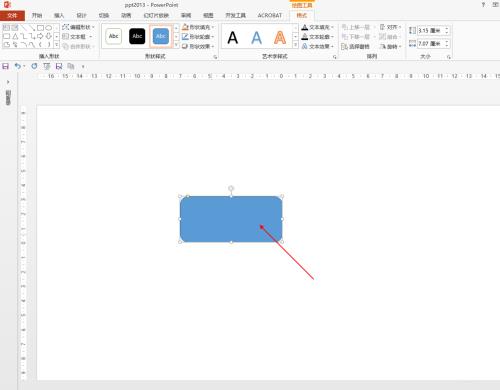Image resolution: width=500 pixels, height=390 pixels.
Task: Open the red File (文件) tab
Action: [12, 16]
